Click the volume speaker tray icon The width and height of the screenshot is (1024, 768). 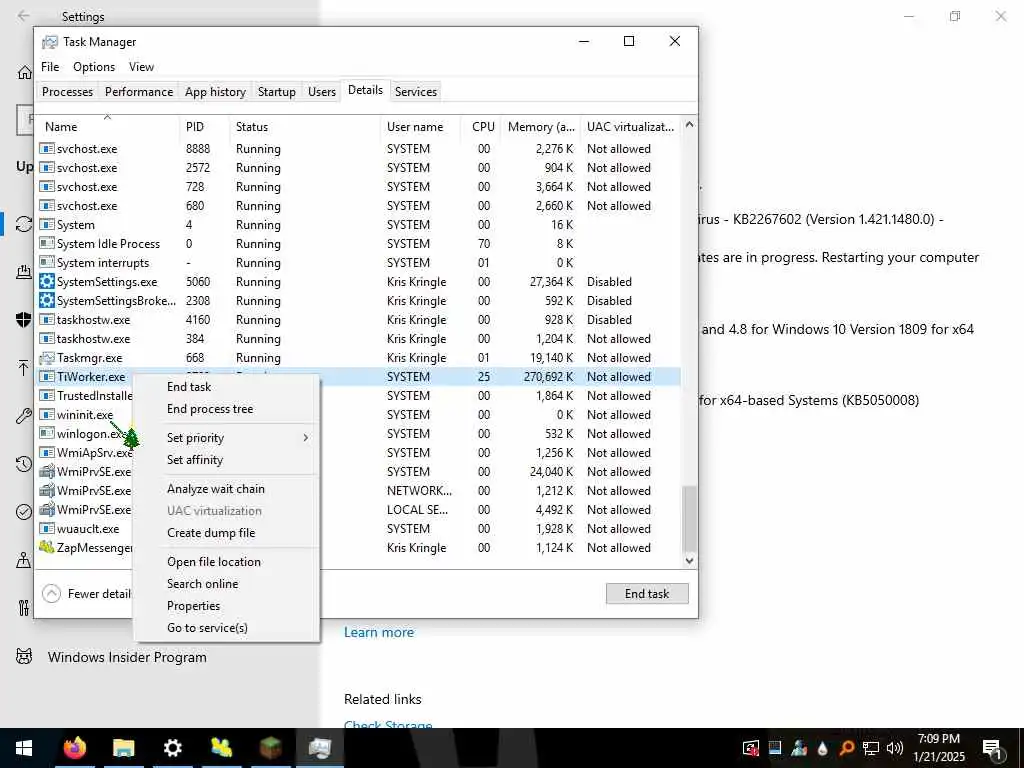pyautogui.click(x=895, y=748)
